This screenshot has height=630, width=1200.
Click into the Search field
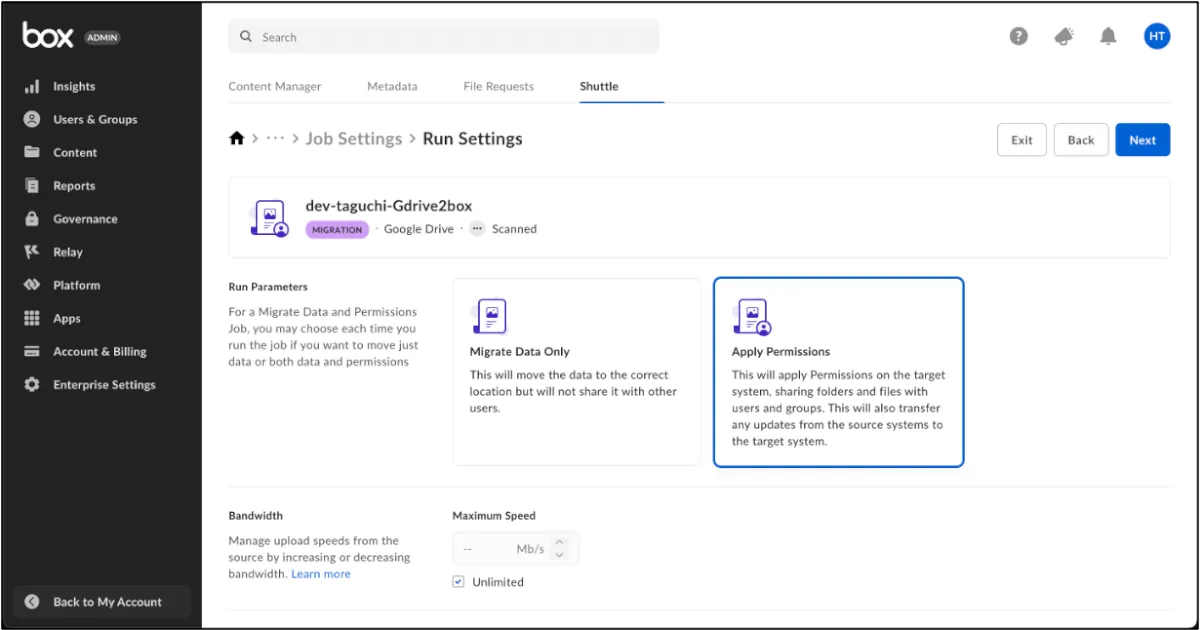[444, 37]
